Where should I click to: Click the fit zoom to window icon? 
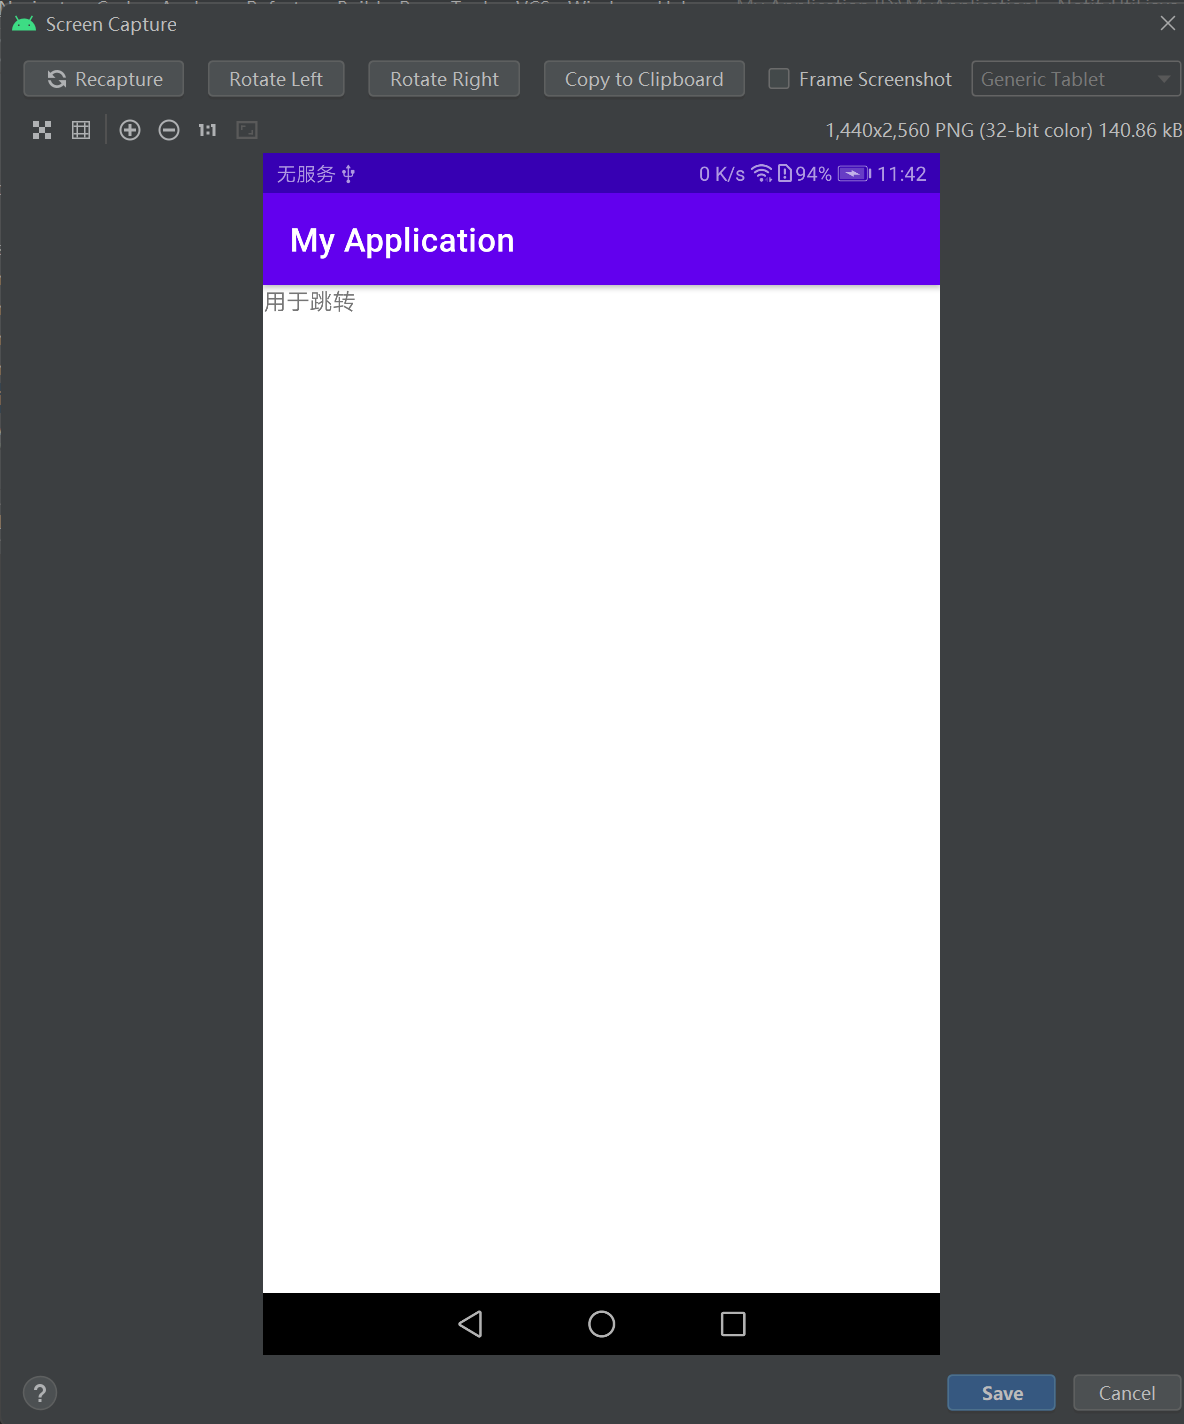click(247, 130)
